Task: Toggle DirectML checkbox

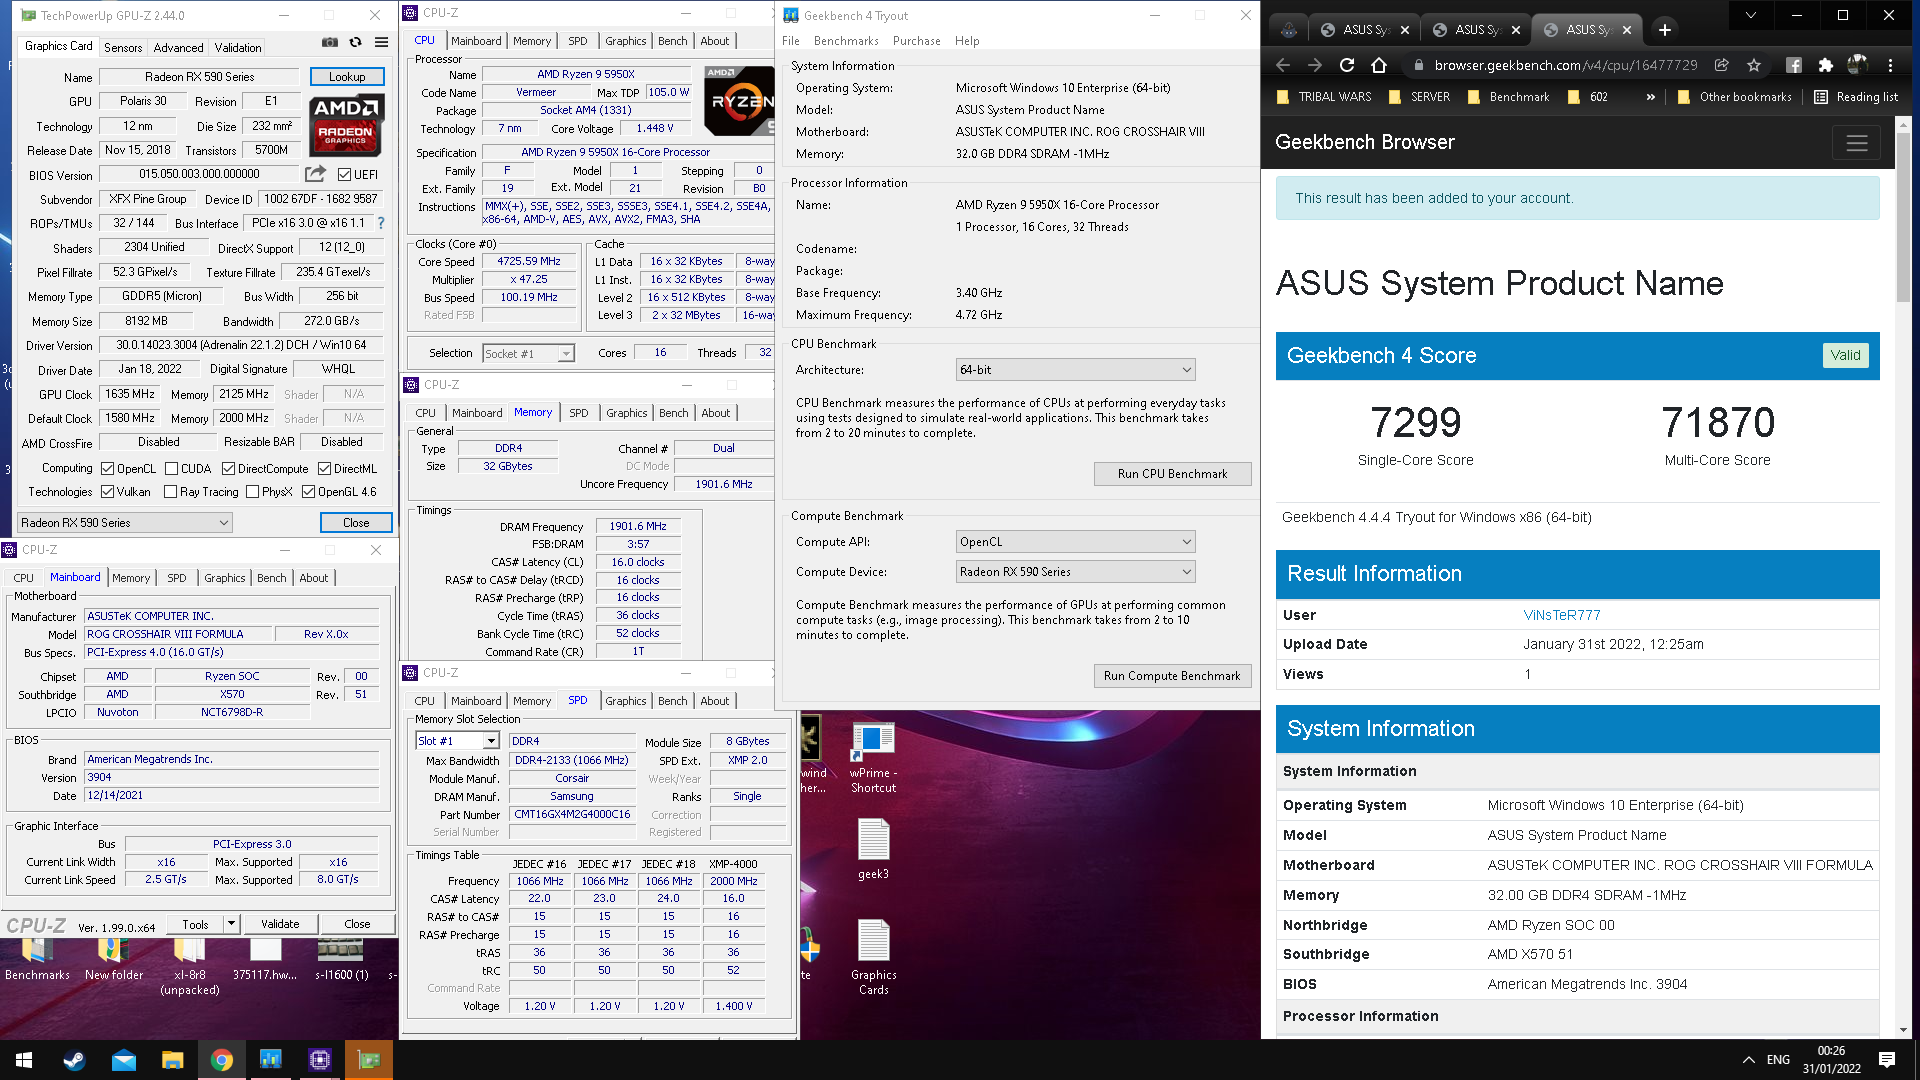Action: [324, 469]
